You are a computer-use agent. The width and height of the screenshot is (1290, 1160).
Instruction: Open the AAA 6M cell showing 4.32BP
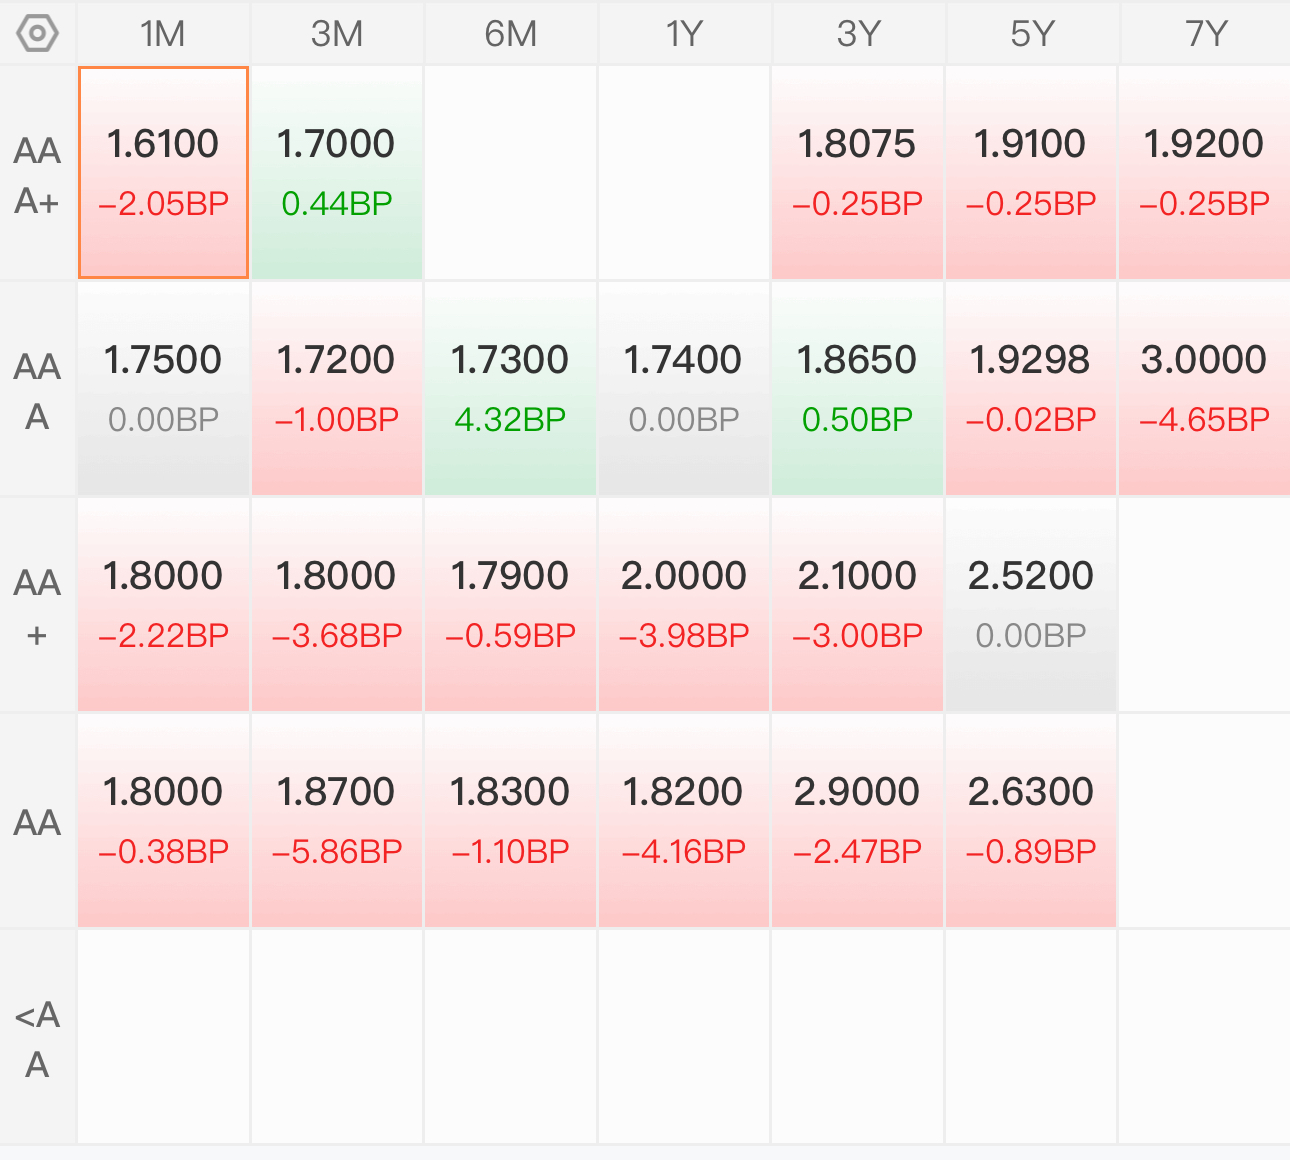510,389
